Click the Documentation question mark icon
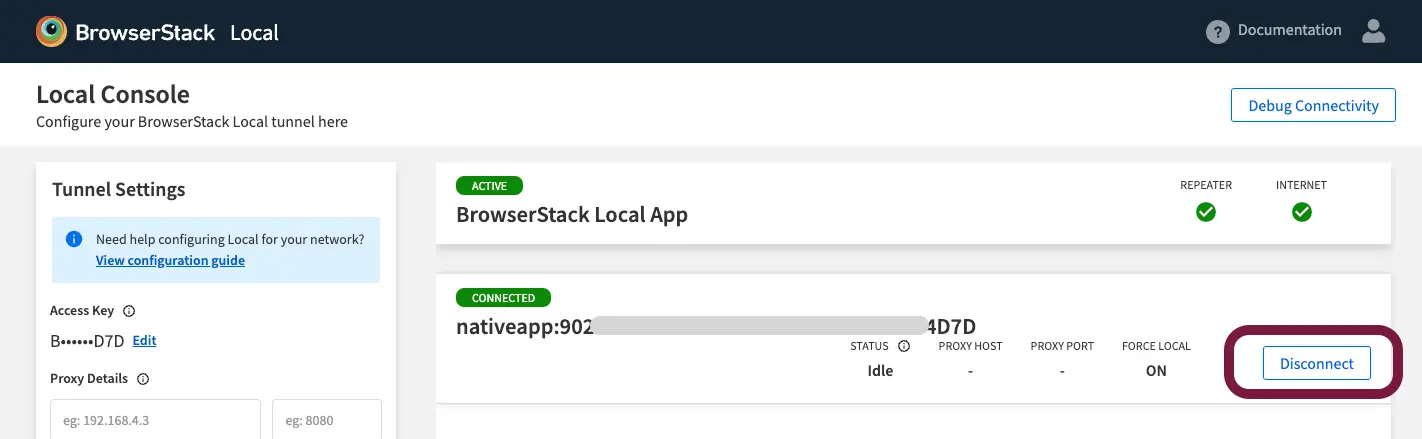Image resolution: width=1422 pixels, height=439 pixels. pos(1216,32)
